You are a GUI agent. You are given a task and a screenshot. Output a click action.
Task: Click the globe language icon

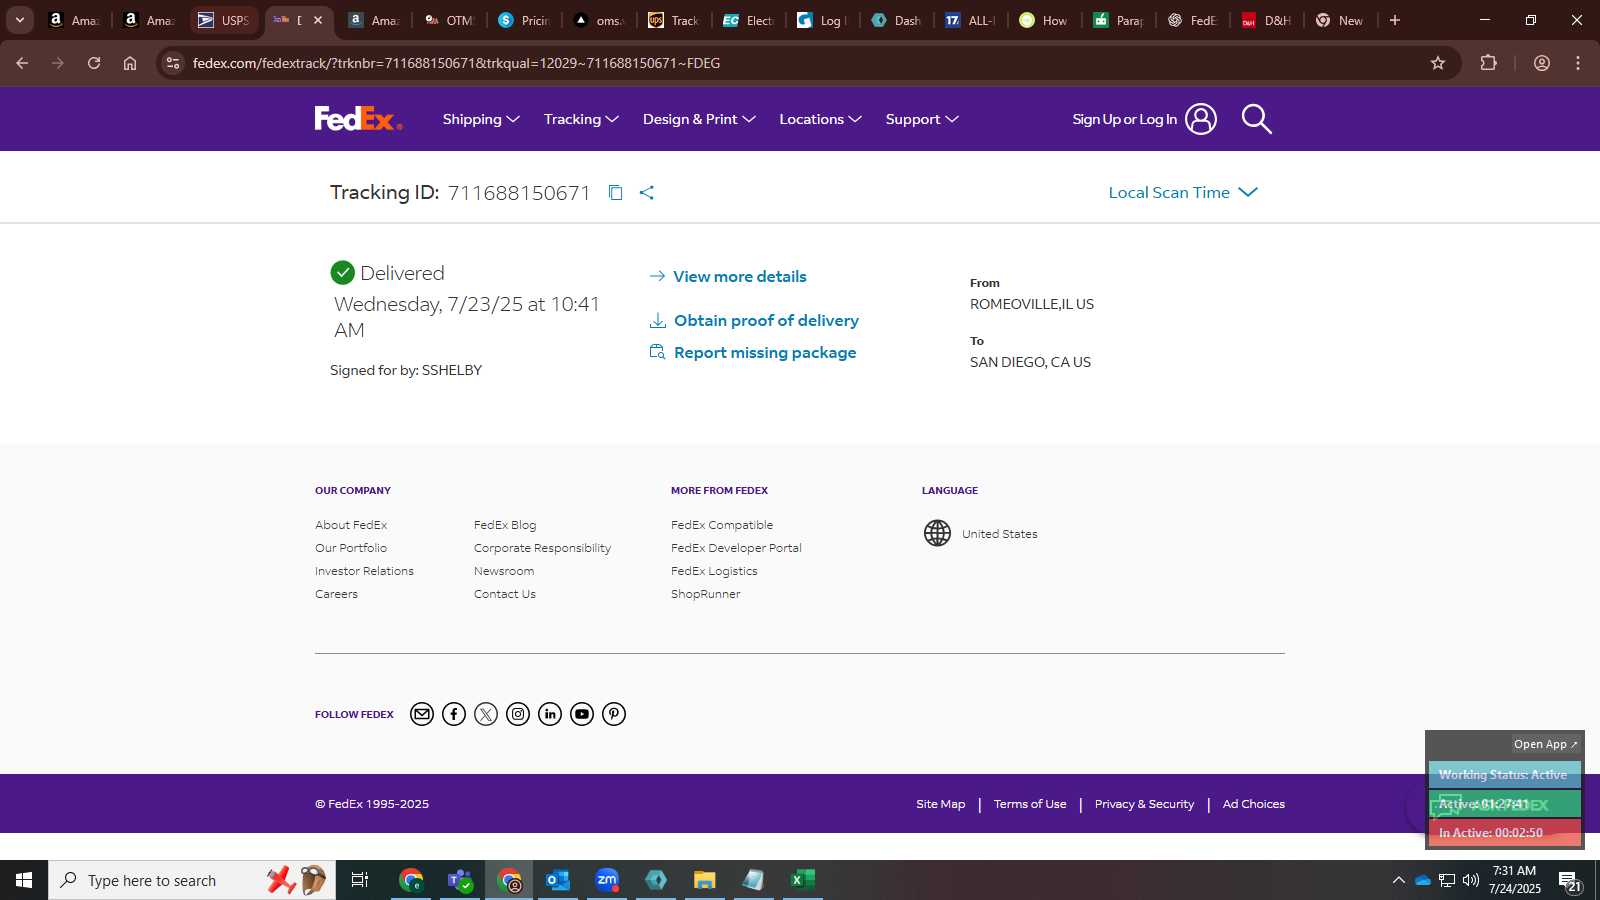pyautogui.click(x=937, y=533)
